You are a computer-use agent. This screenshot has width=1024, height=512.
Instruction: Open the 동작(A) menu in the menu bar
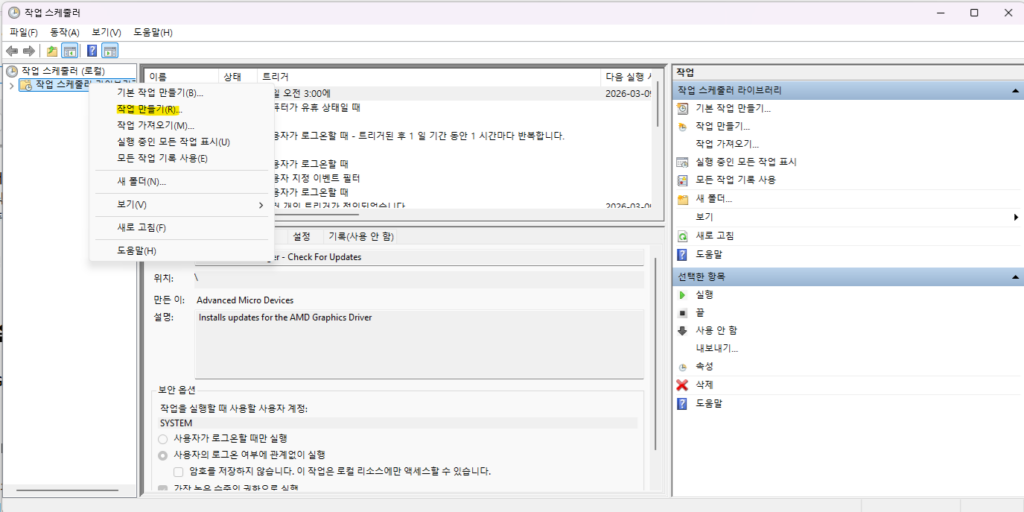pos(65,32)
